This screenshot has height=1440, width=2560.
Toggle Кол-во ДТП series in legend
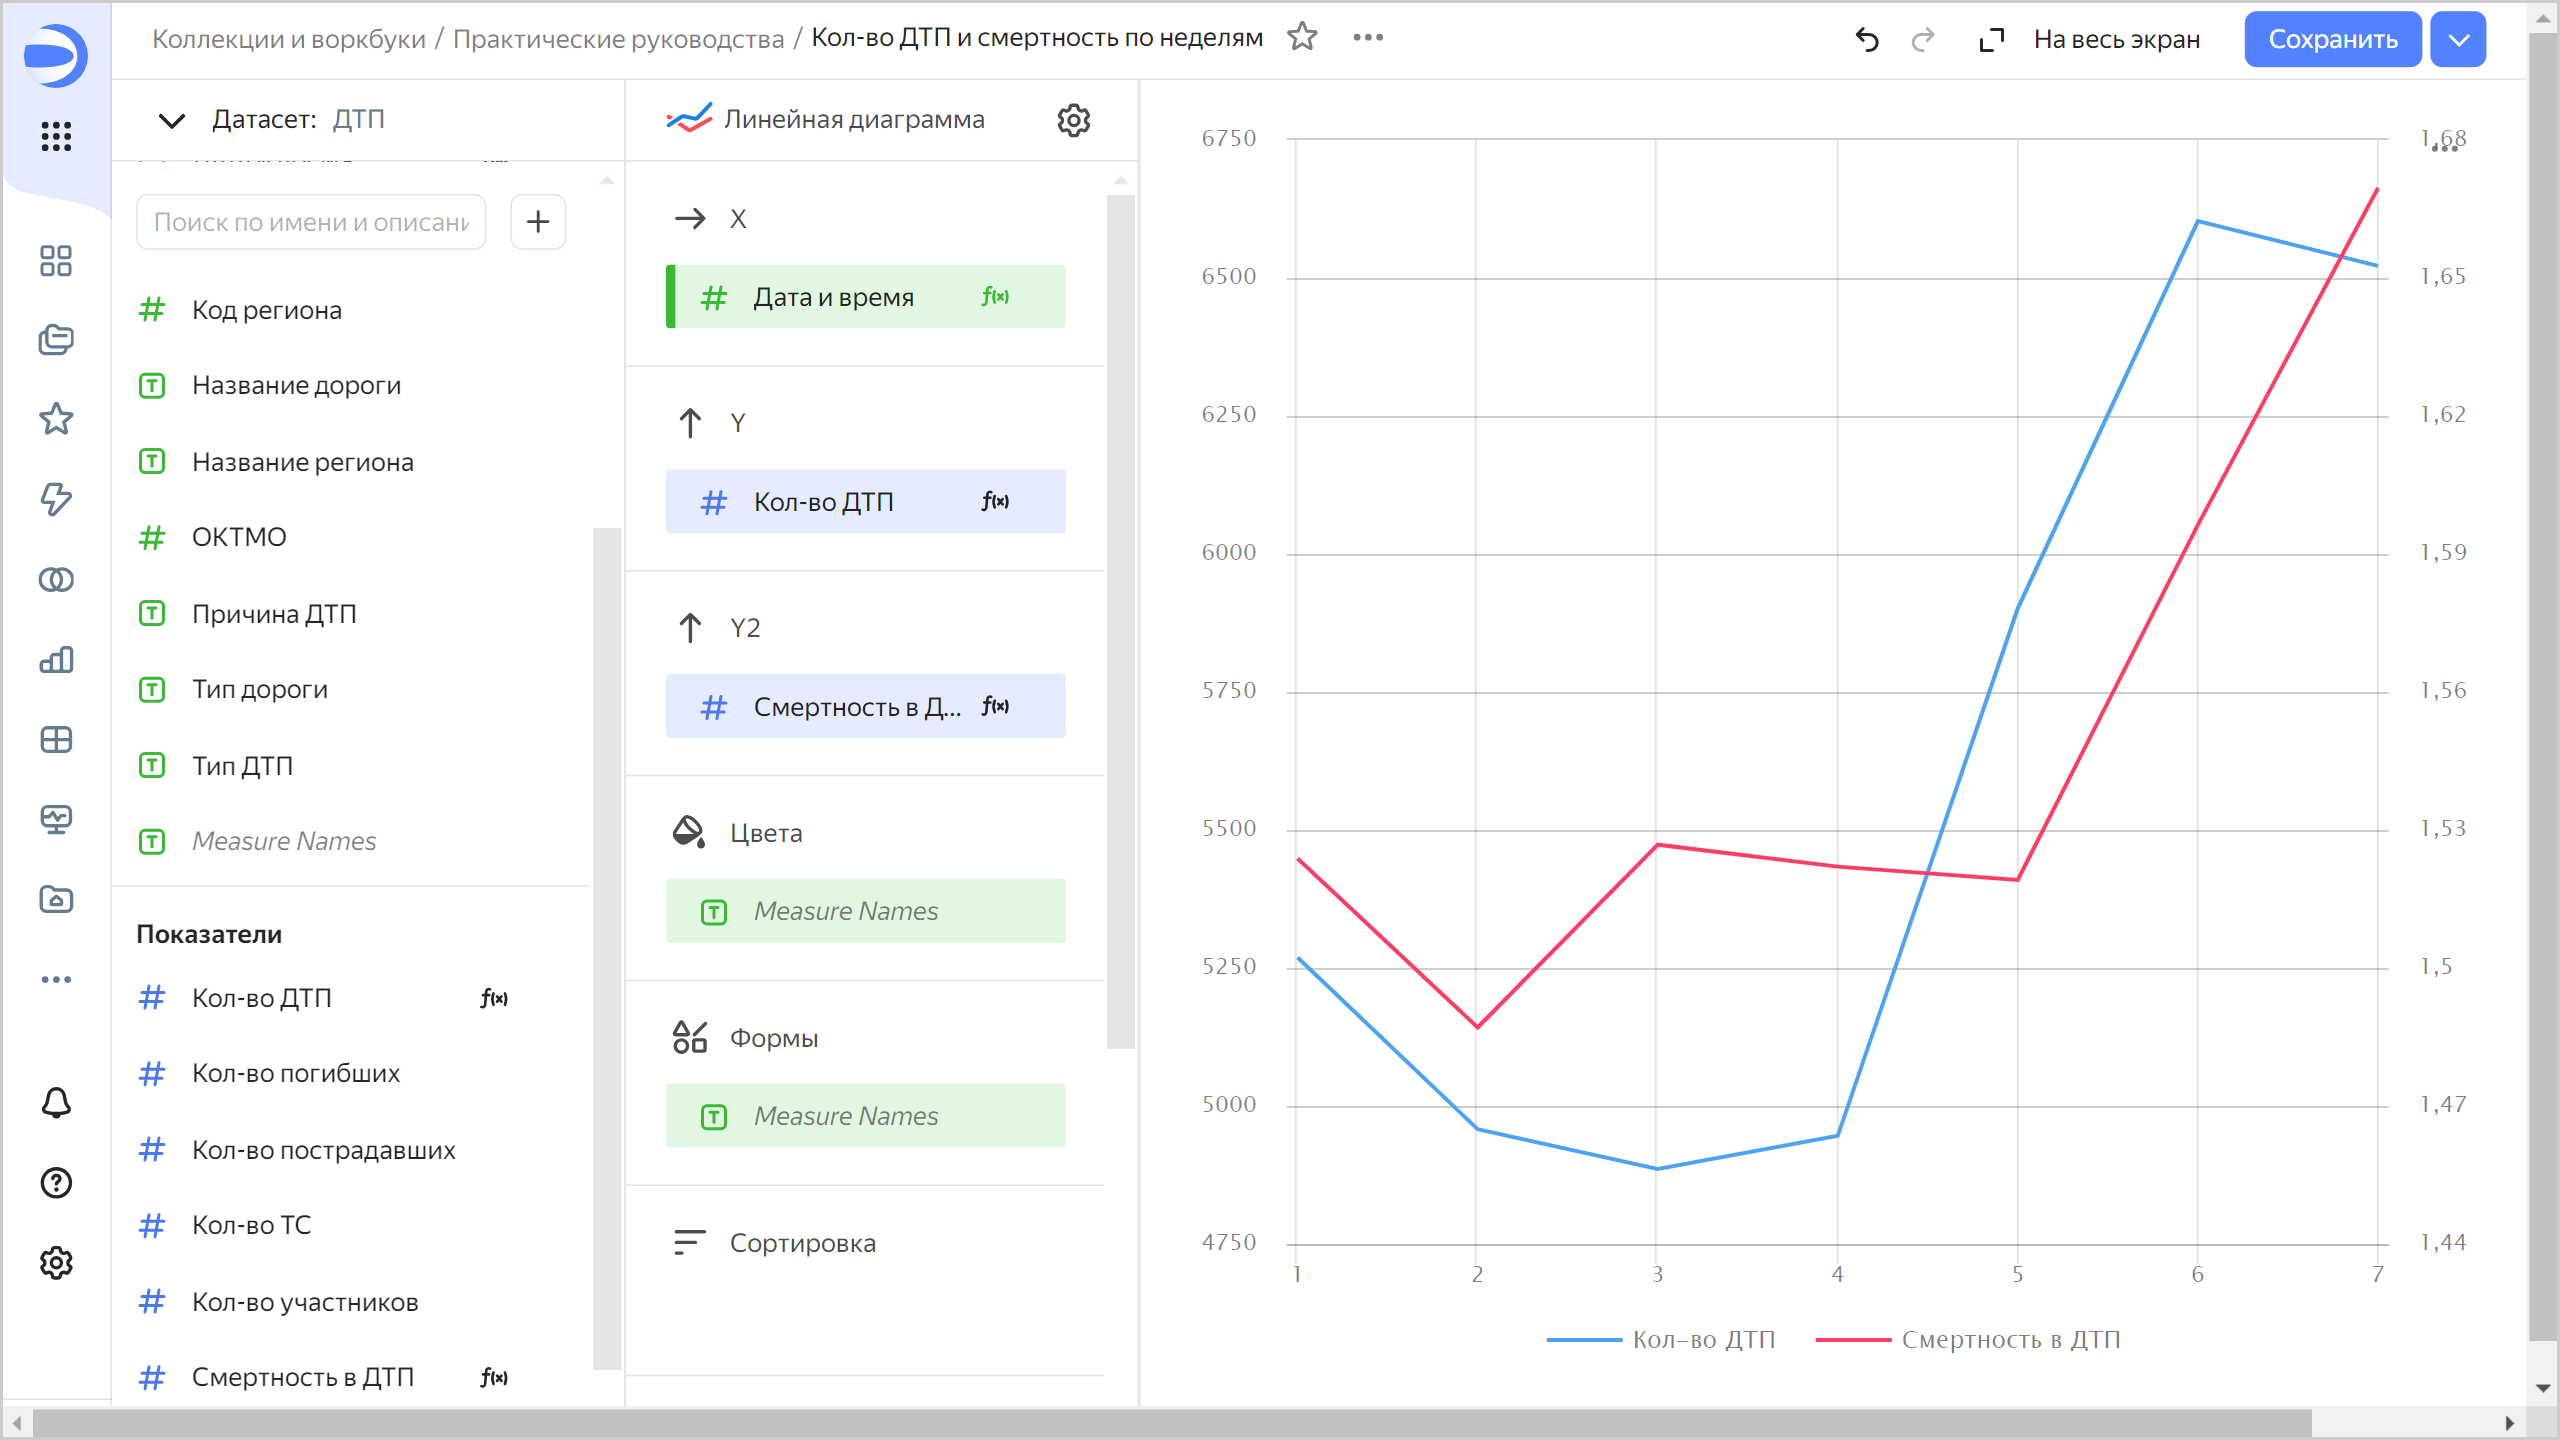coord(1703,1339)
